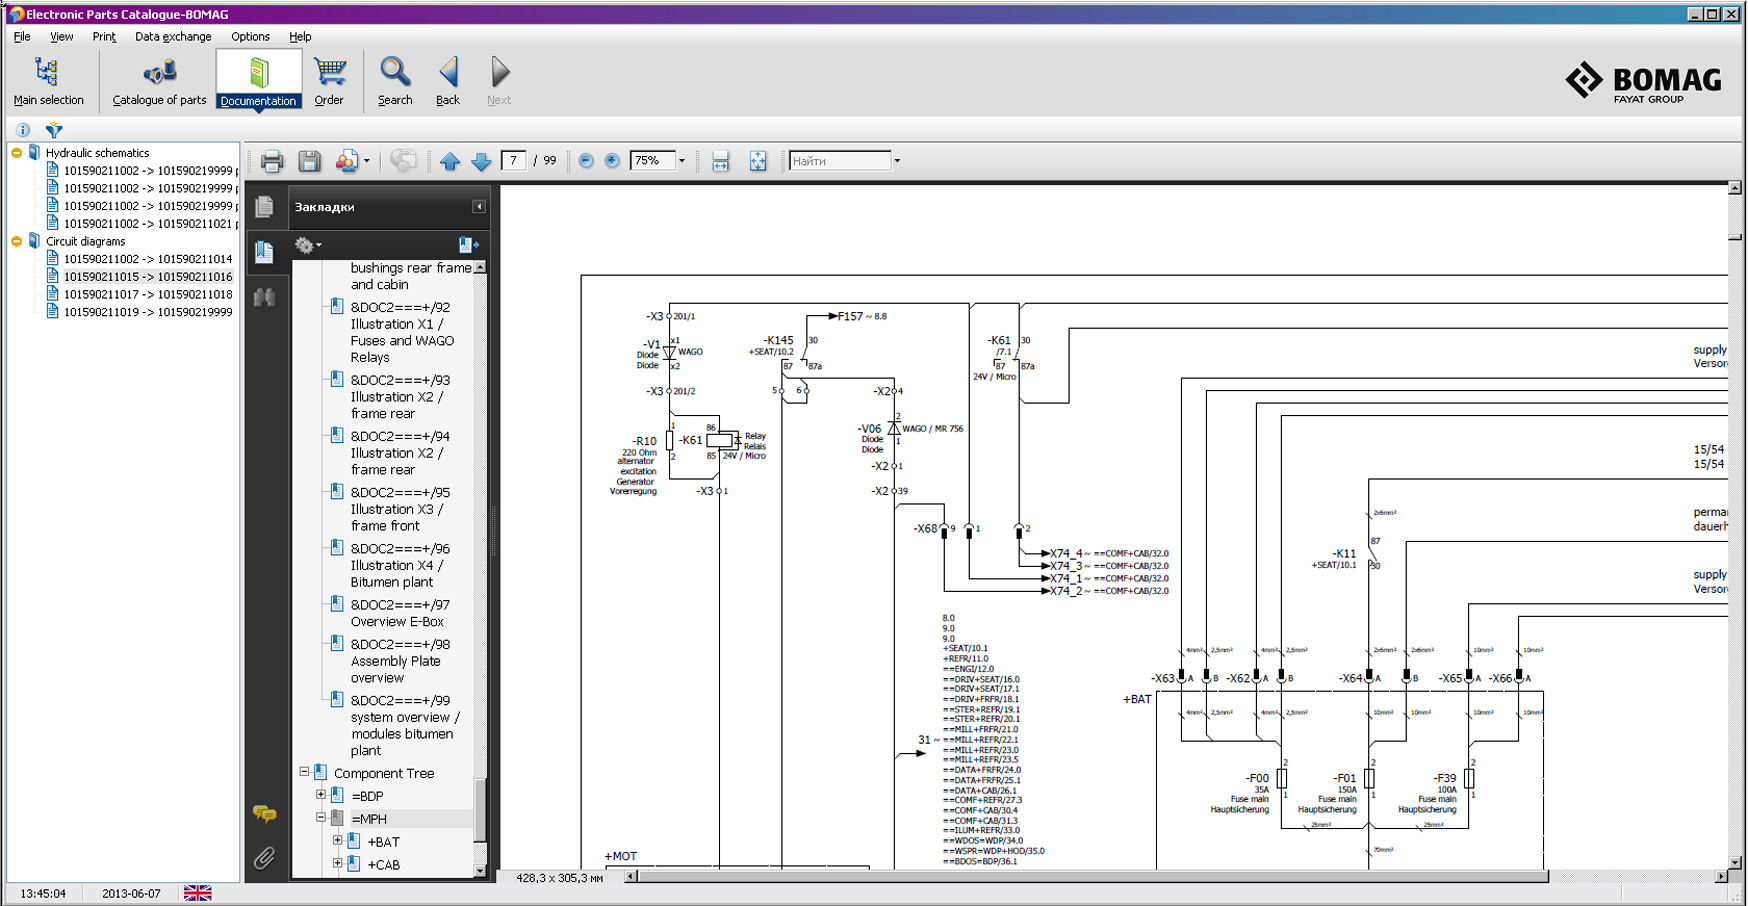The image size is (1748, 906).
Task: Collapse the Hydraulic schematics tree node
Action: click(17, 153)
